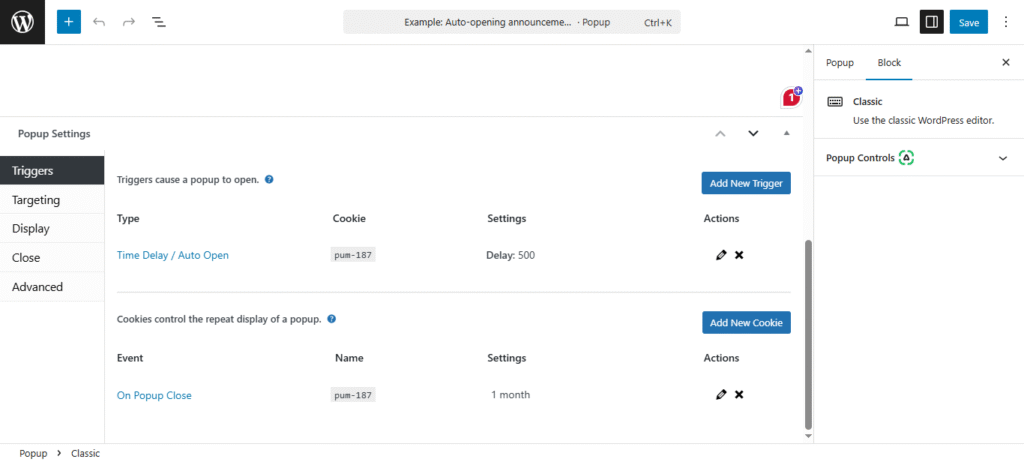Click the redo arrow icon
Screen dimensions: 1024x462
click(129, 22)
